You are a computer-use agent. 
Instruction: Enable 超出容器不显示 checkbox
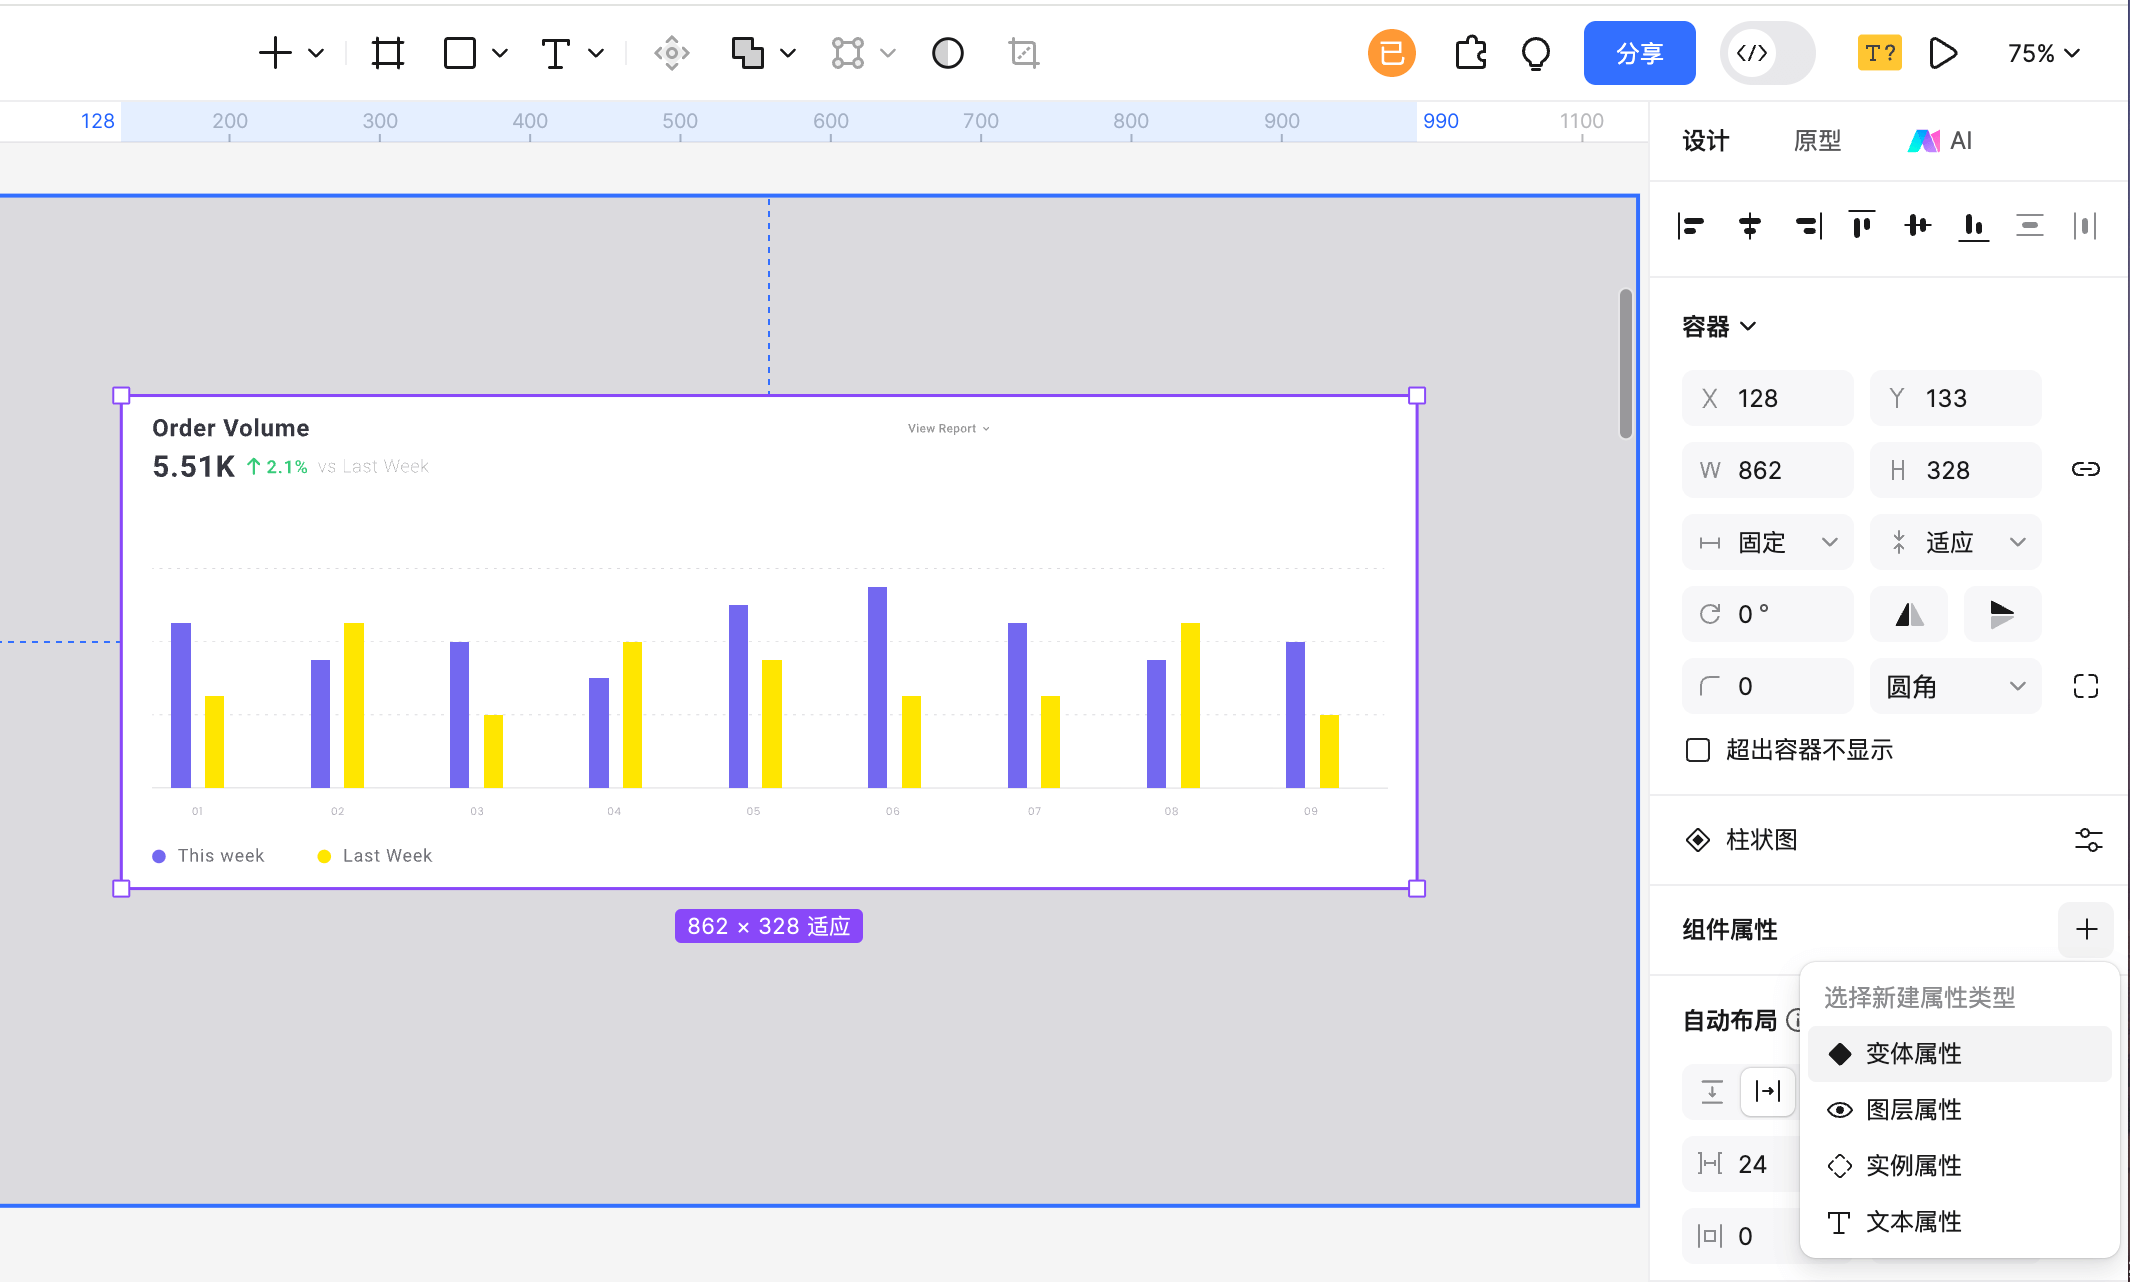pos(1698,750)
